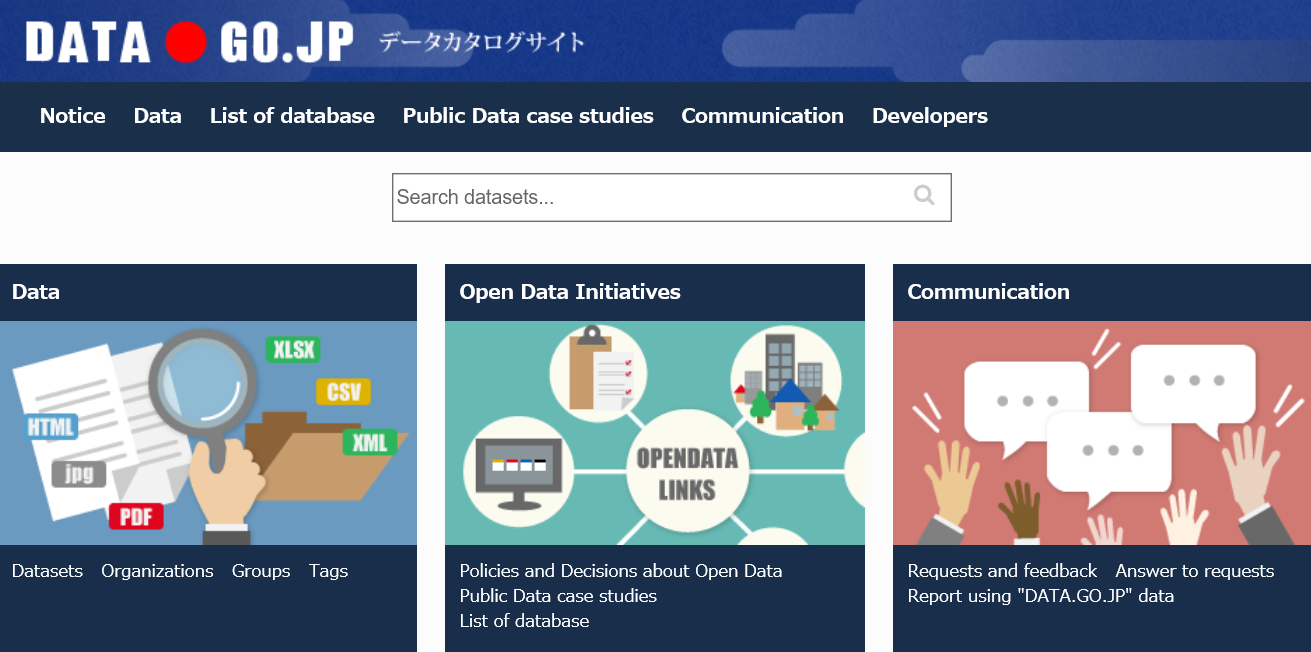Image resolution: width=1311 pixels, height=652 pixels.
Task: Click the Communication speech bubbles illustration
Action: (1102, 433)
